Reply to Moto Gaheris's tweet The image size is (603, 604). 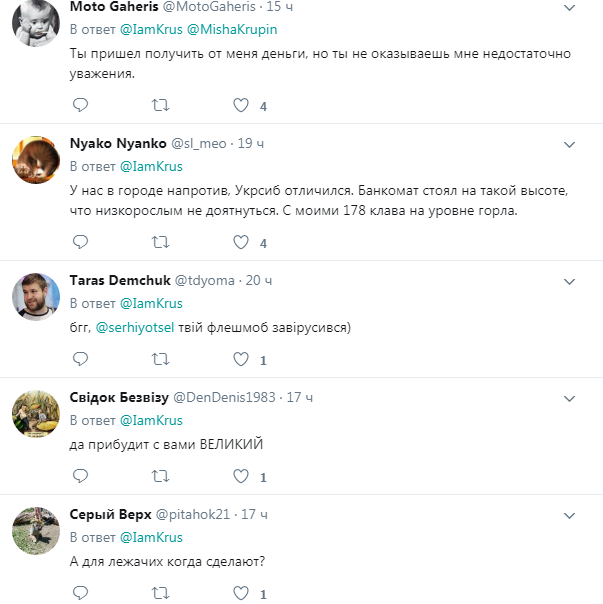tap(81, 105)
